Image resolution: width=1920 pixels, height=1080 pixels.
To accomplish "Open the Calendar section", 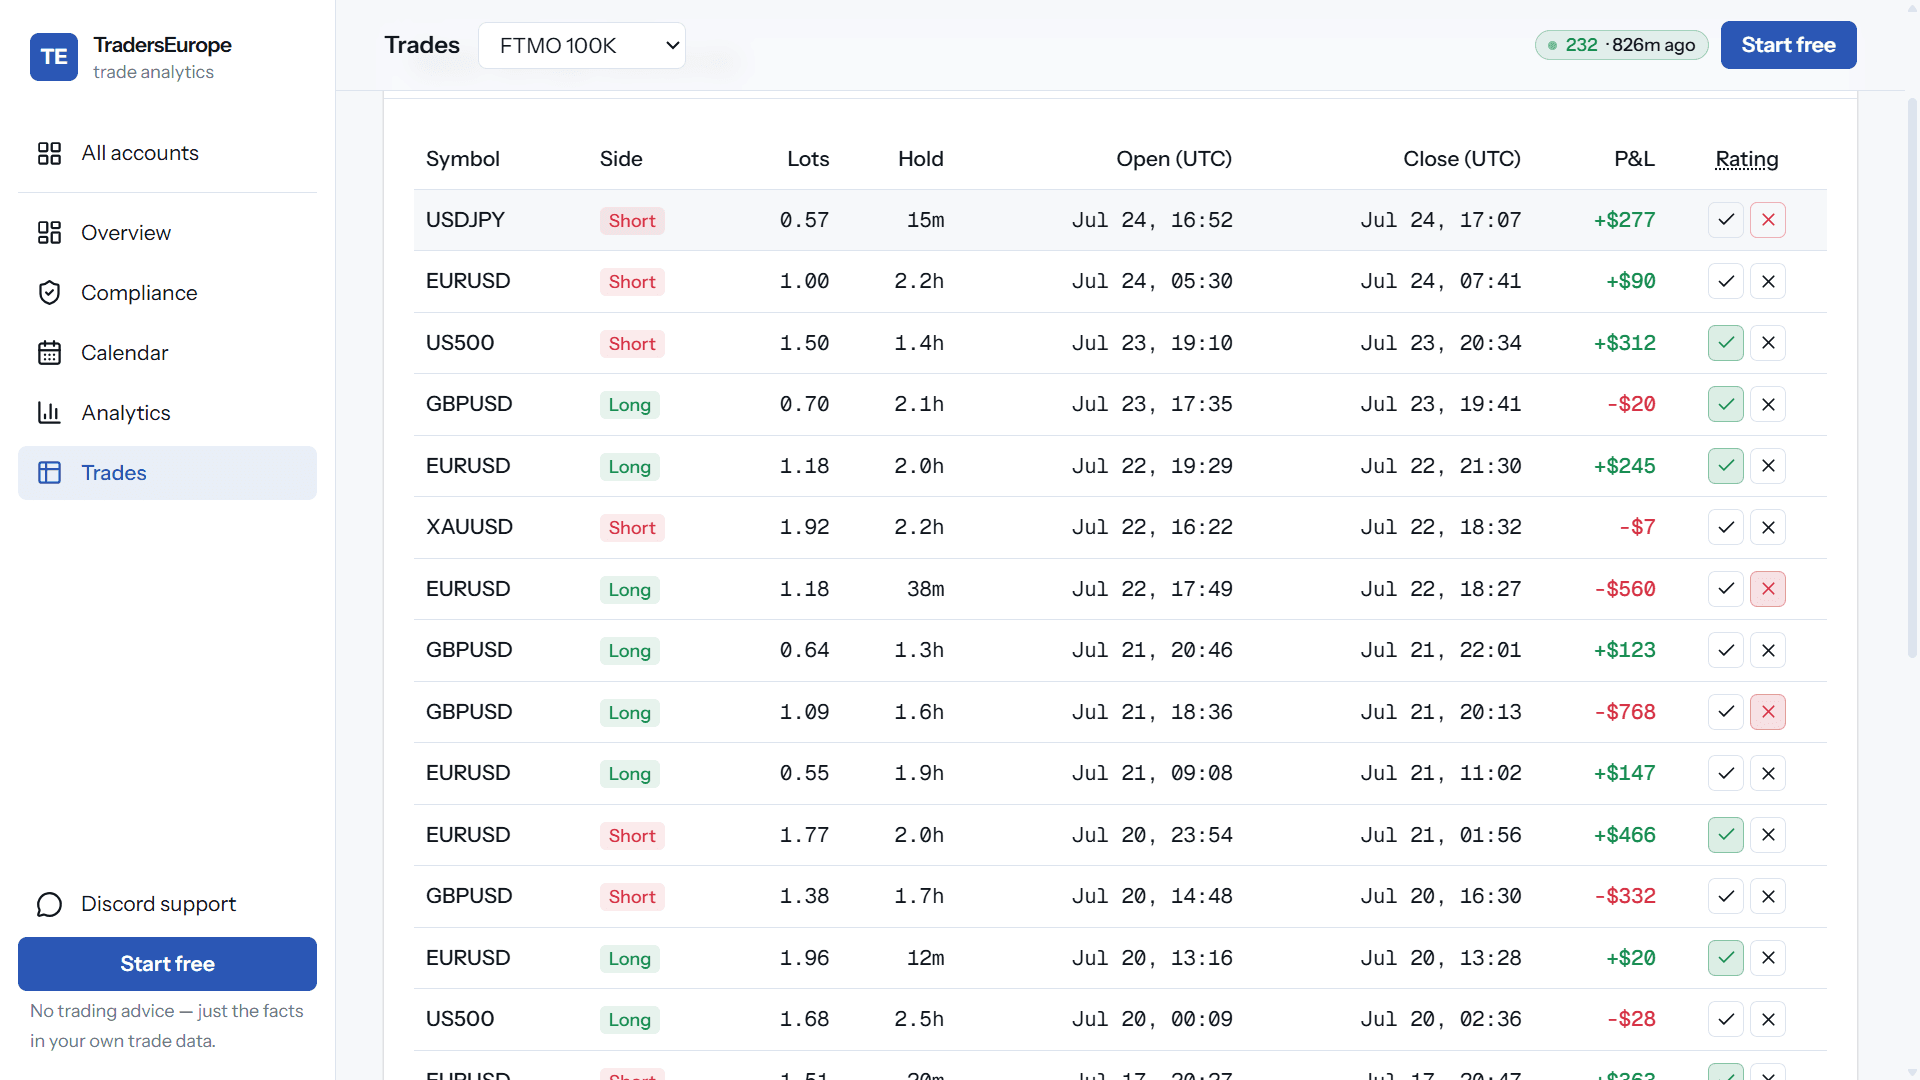I will pyautogui.click(x=167, y=353).
